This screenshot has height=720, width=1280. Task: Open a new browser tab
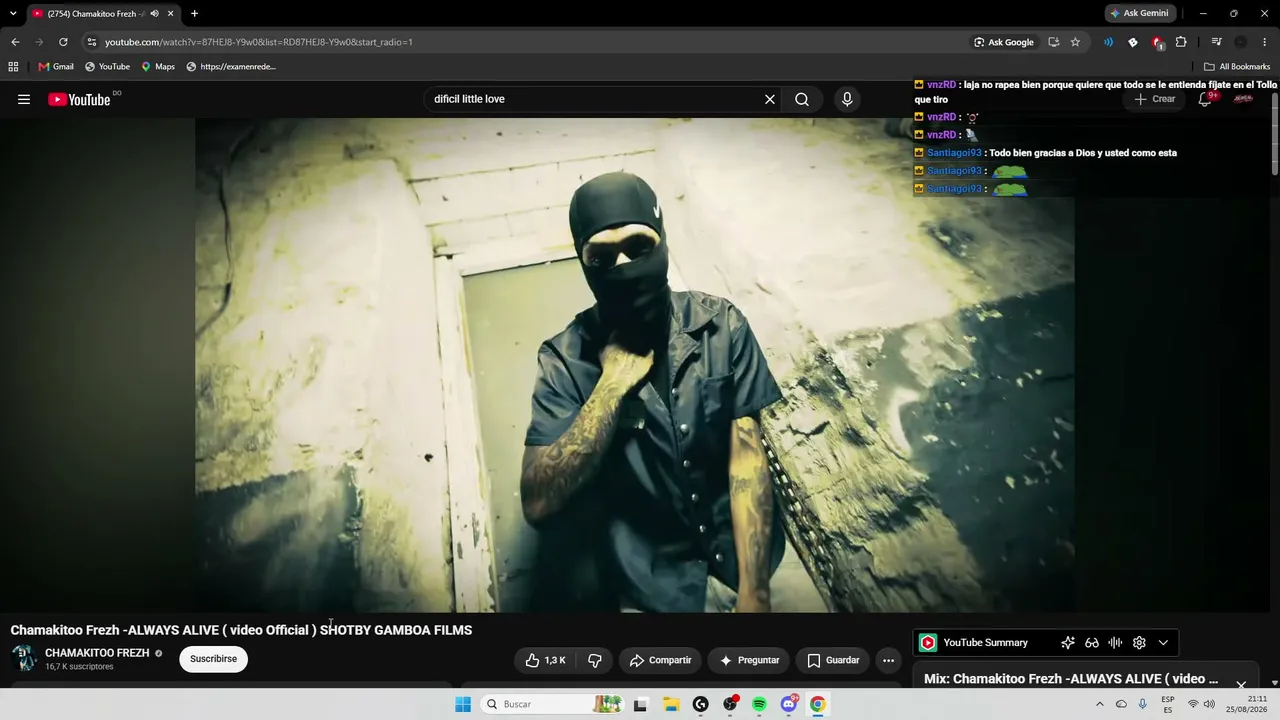pos(194,14)
